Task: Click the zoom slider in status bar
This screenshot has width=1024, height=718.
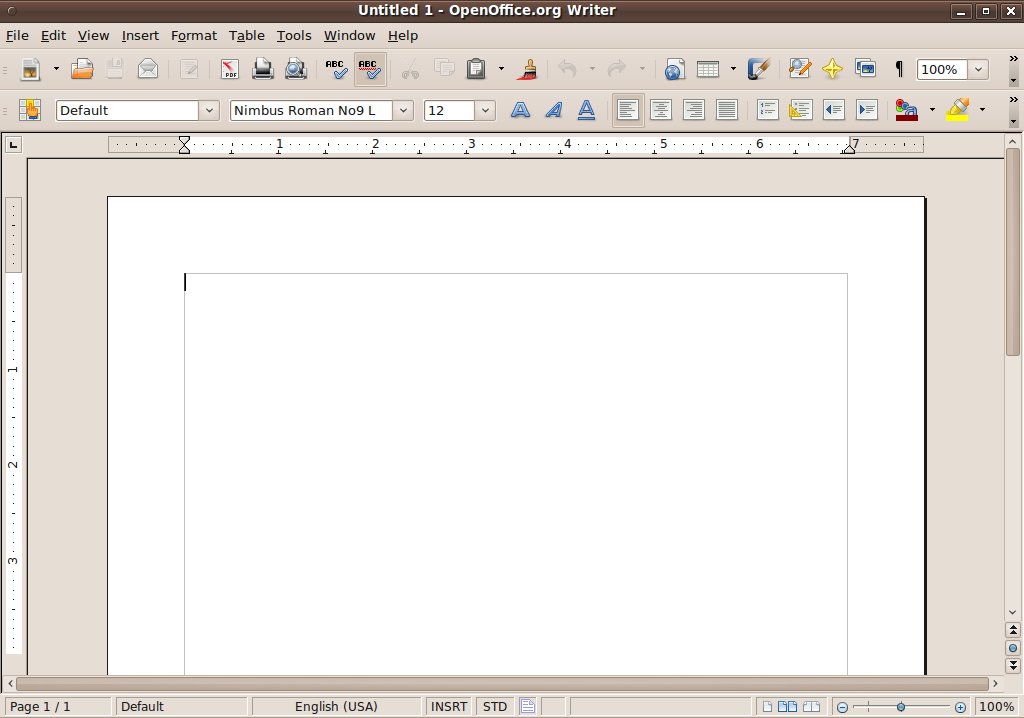Action: [901, 706]
